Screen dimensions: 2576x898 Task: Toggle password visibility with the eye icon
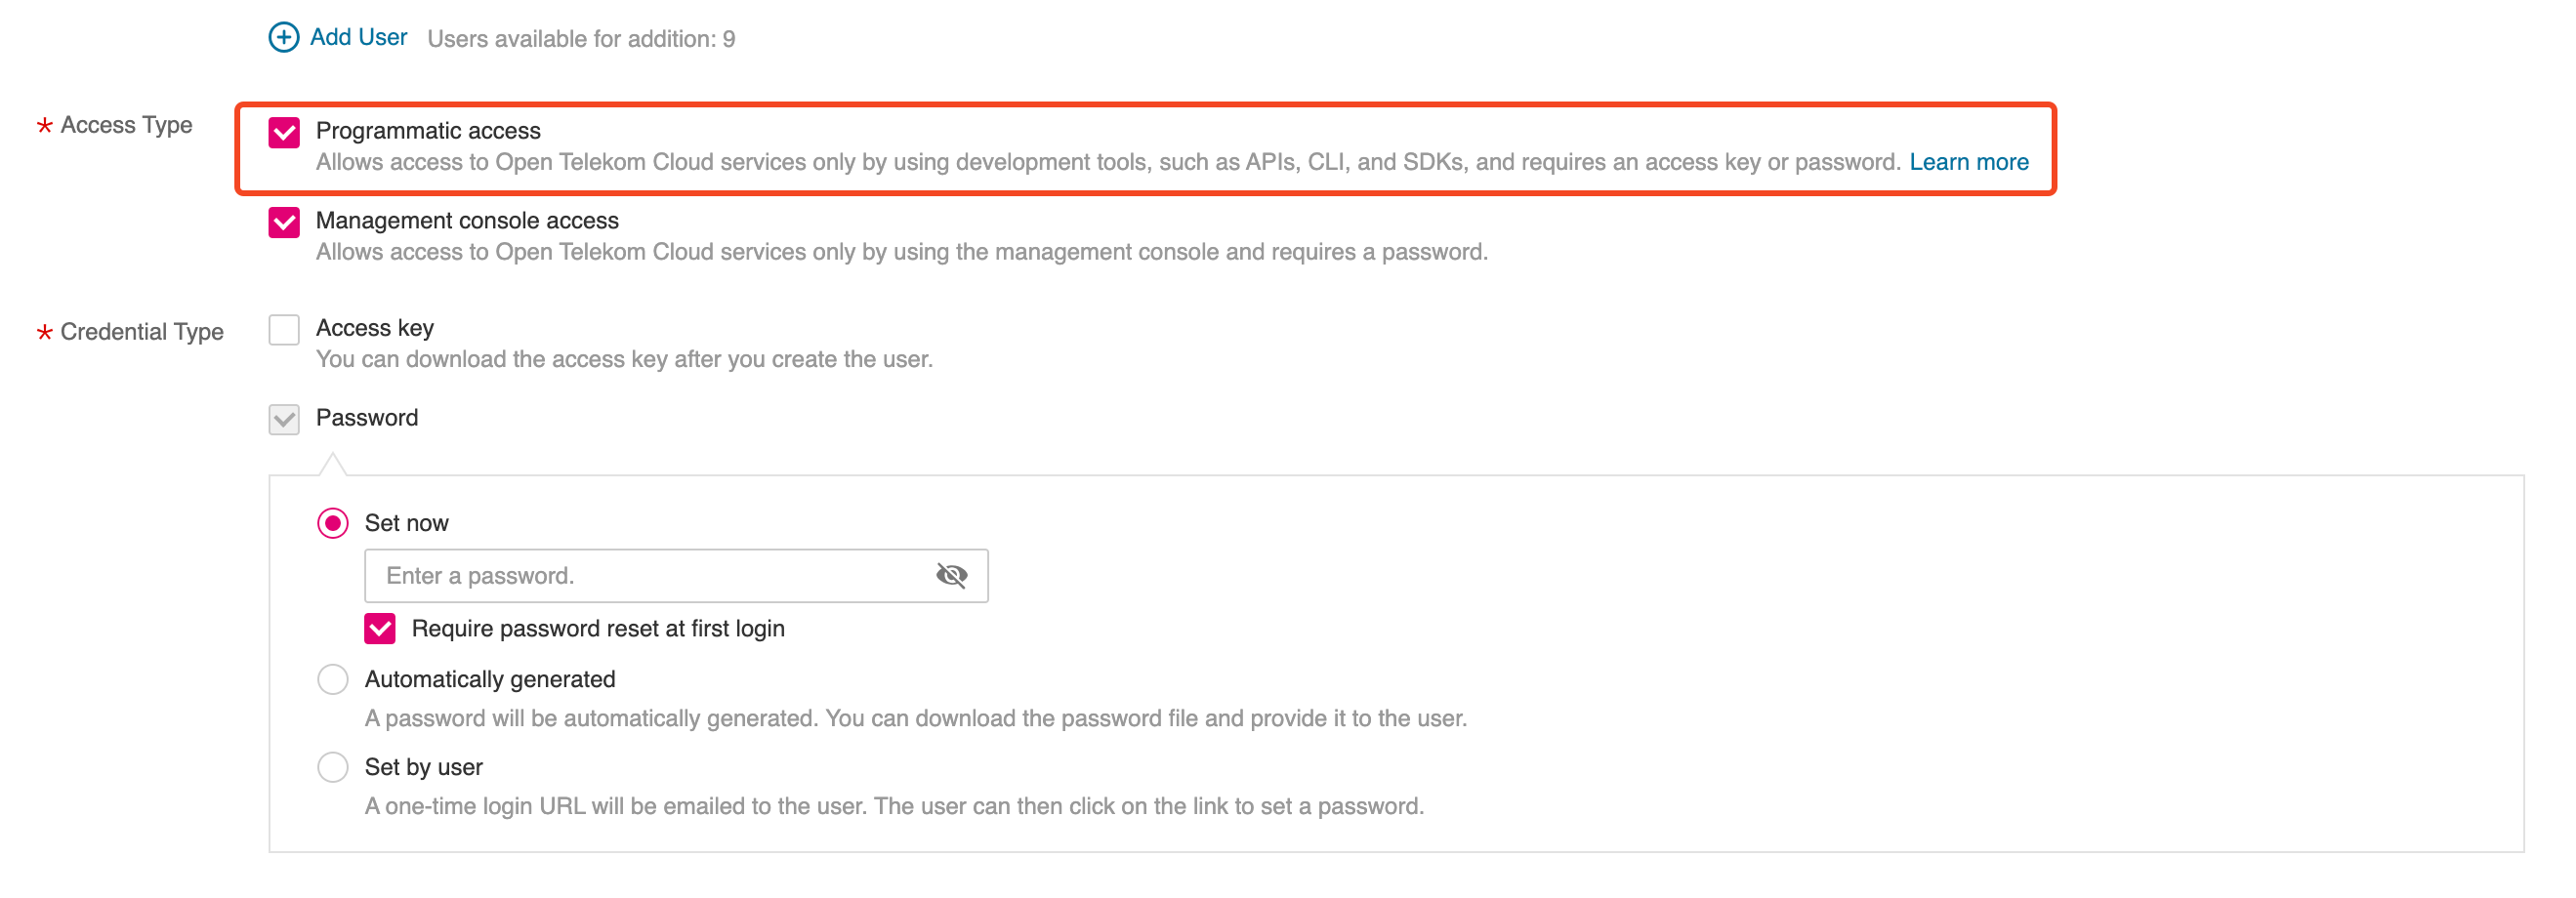pos(951,576)
